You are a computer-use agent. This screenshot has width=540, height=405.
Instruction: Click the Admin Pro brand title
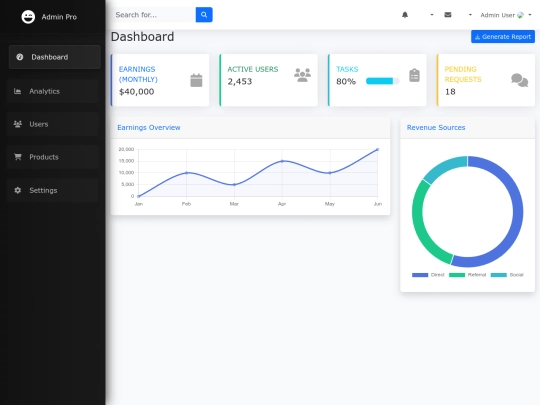[59, 17]
